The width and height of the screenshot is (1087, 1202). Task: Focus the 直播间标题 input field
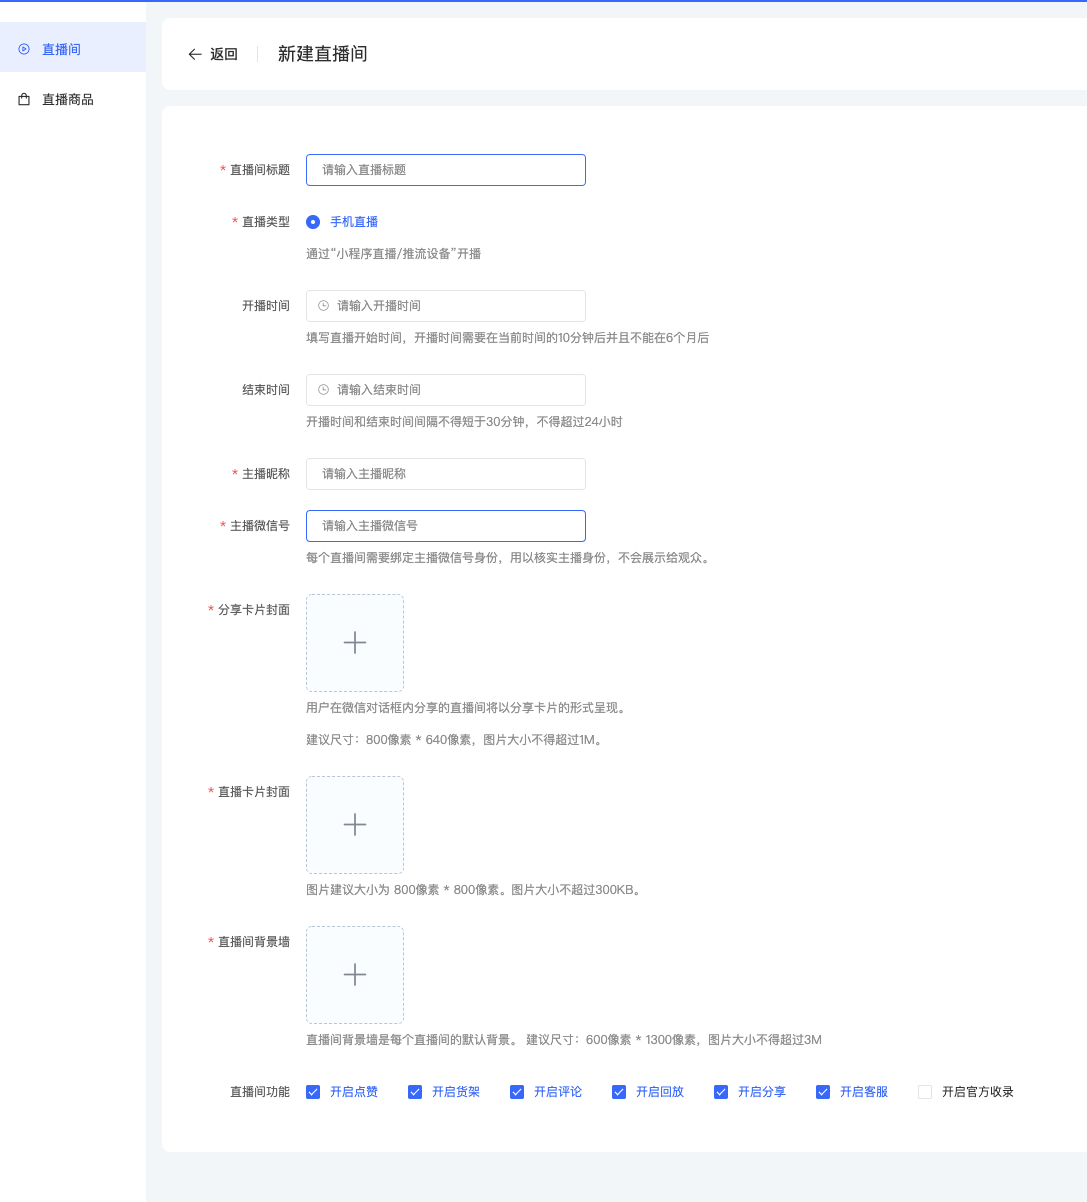coord(446,170)
